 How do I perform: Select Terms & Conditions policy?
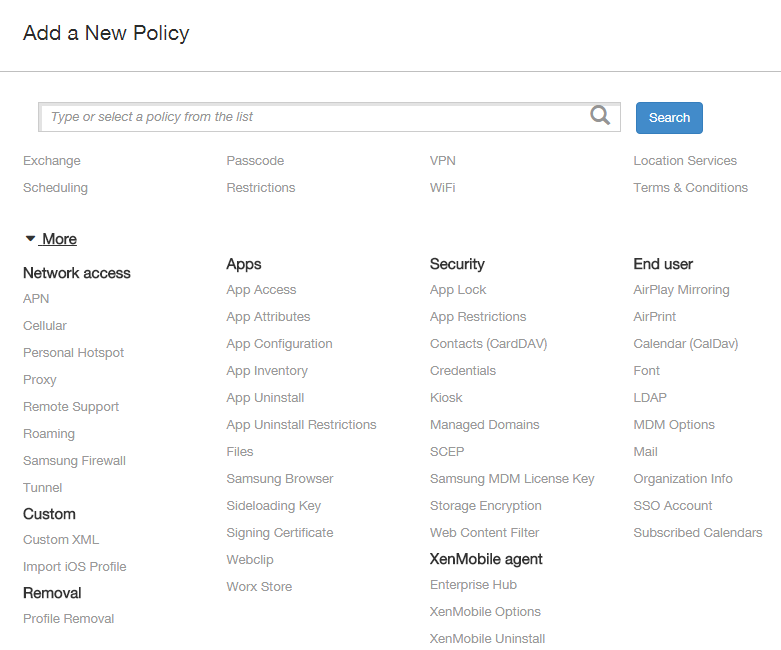tap(690, 188)
